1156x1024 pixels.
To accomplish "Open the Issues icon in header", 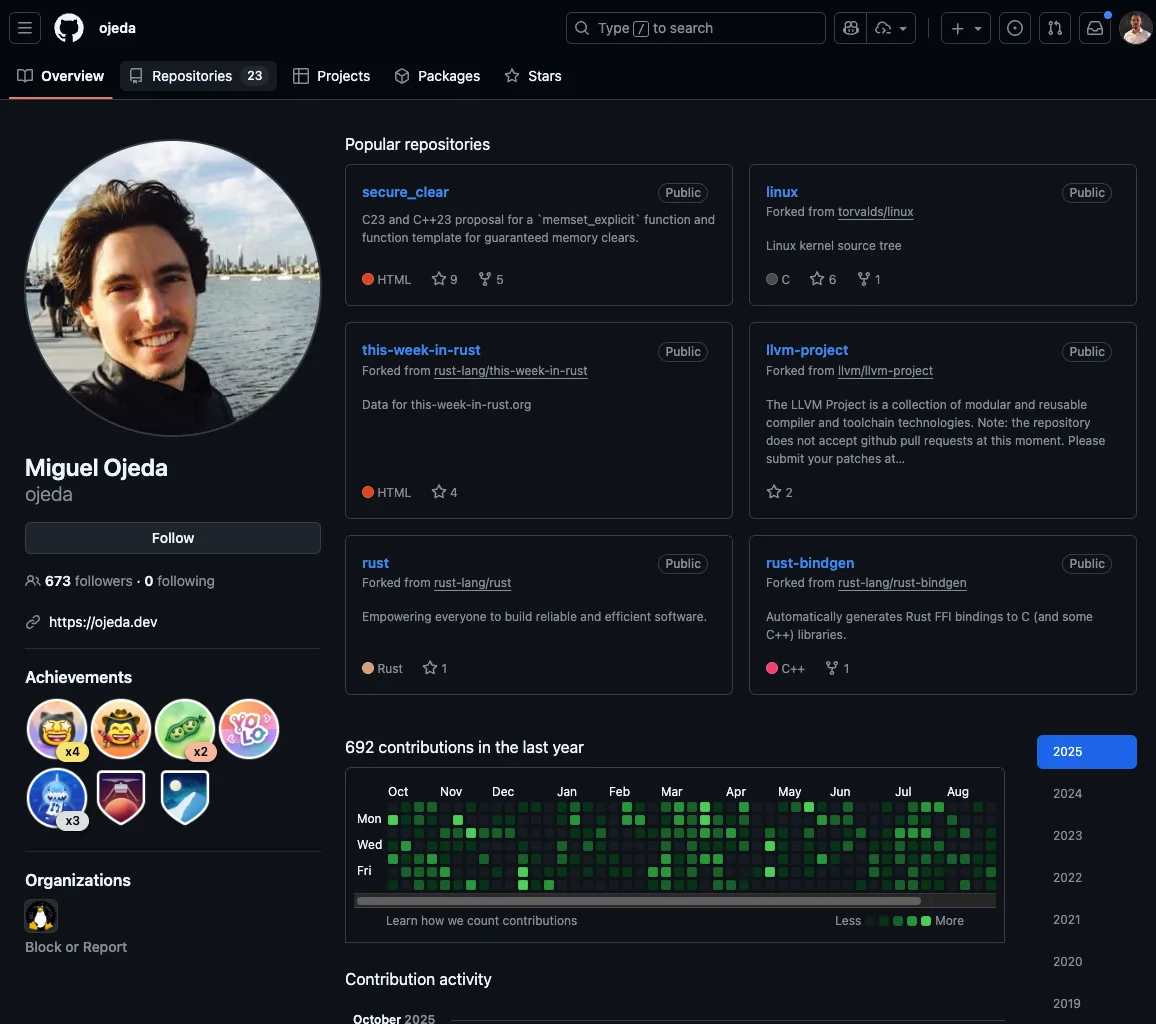I will coord(1015,28).
